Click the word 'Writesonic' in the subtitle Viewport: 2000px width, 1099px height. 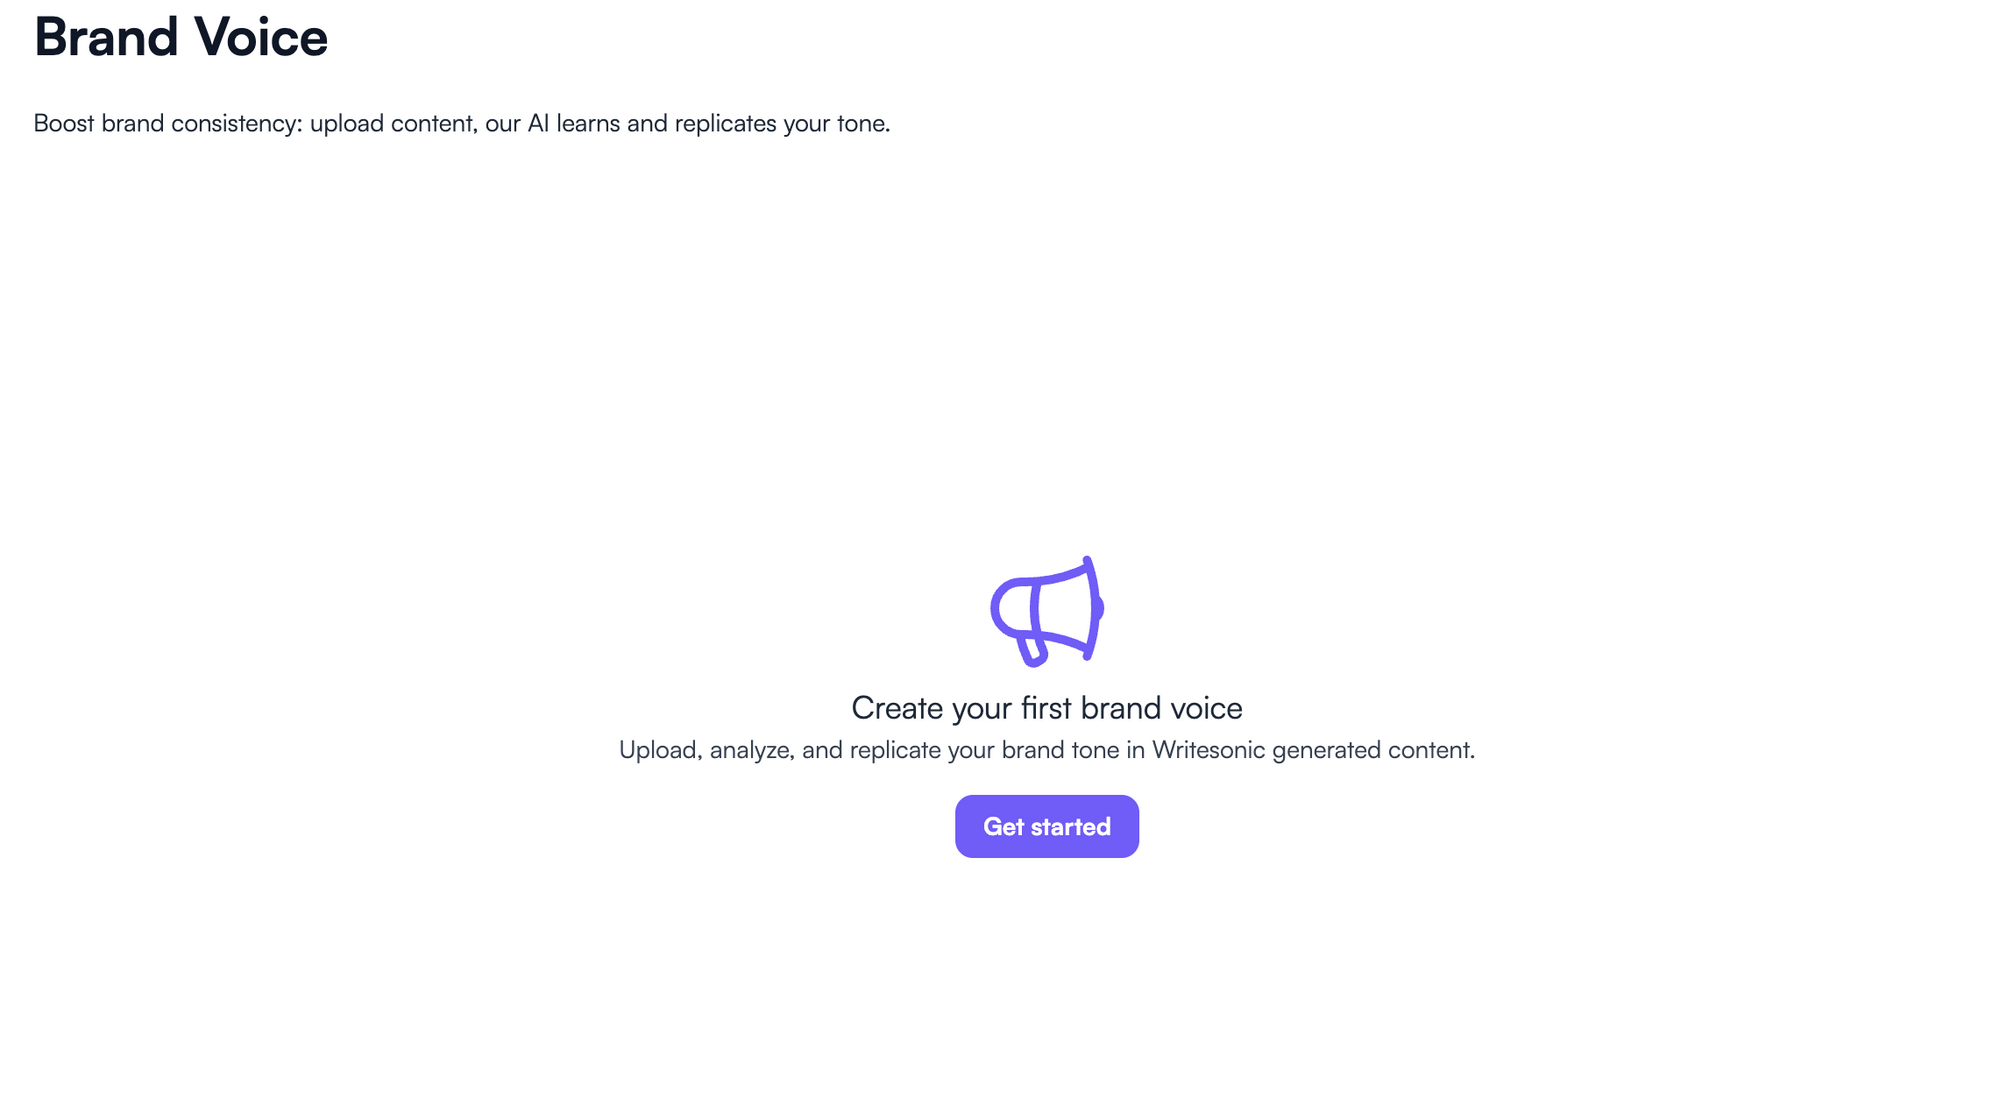(1206, 748)
